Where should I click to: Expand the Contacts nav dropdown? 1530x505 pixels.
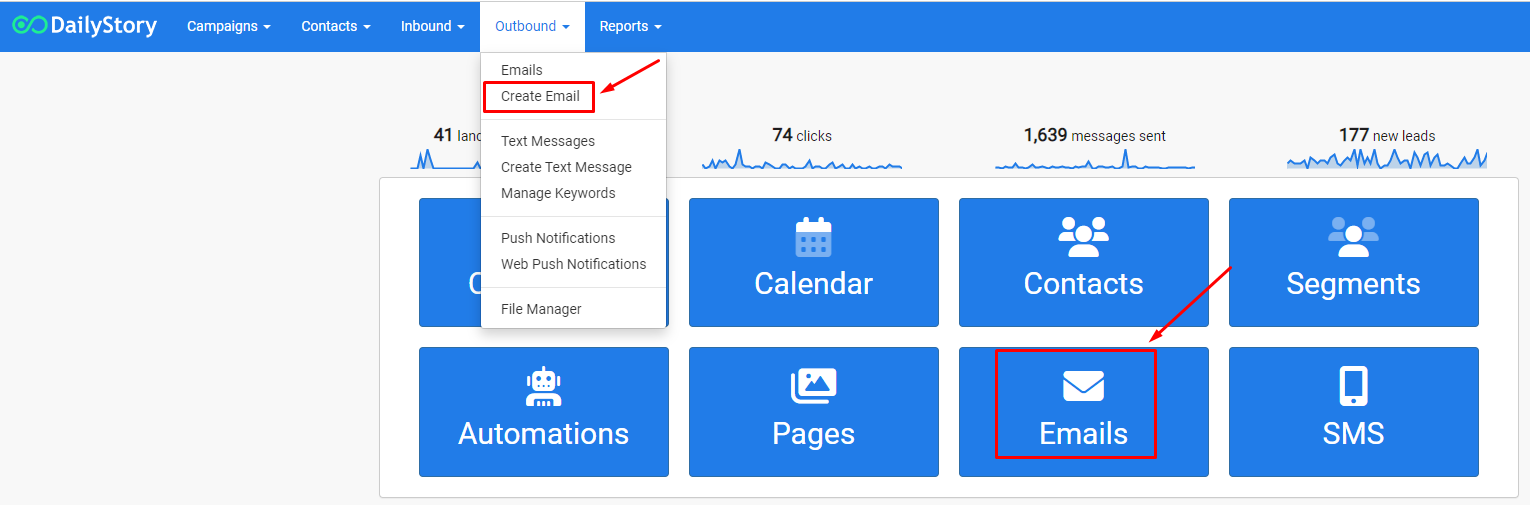[336, 27]
